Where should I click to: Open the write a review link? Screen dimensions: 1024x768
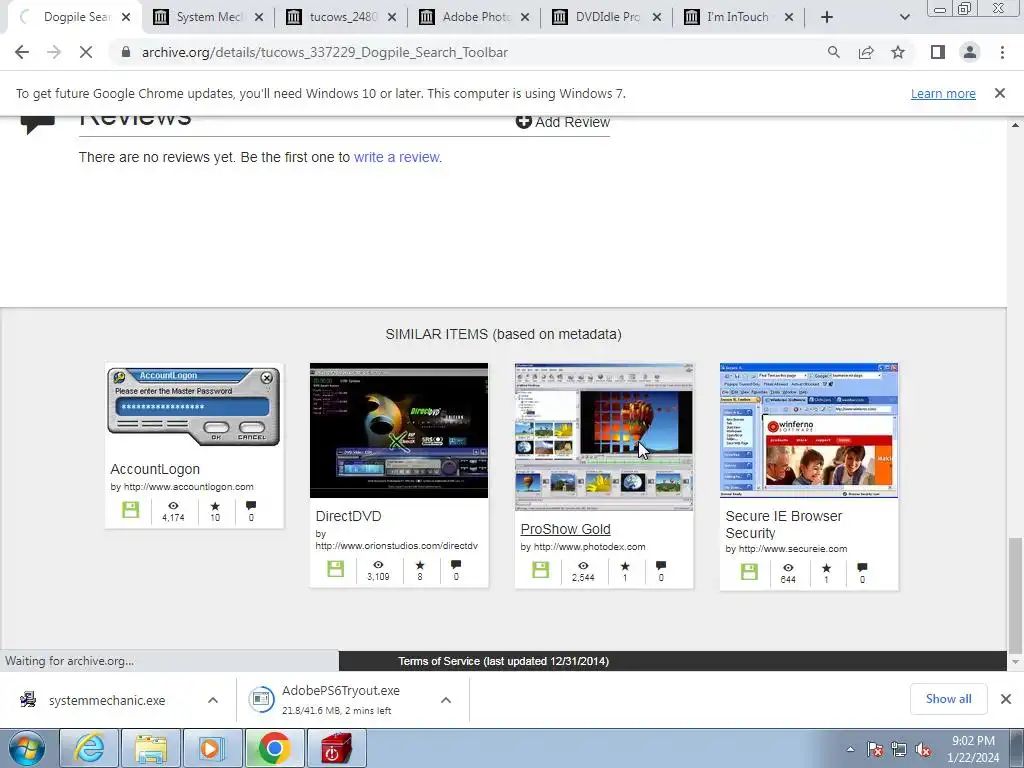397,157
